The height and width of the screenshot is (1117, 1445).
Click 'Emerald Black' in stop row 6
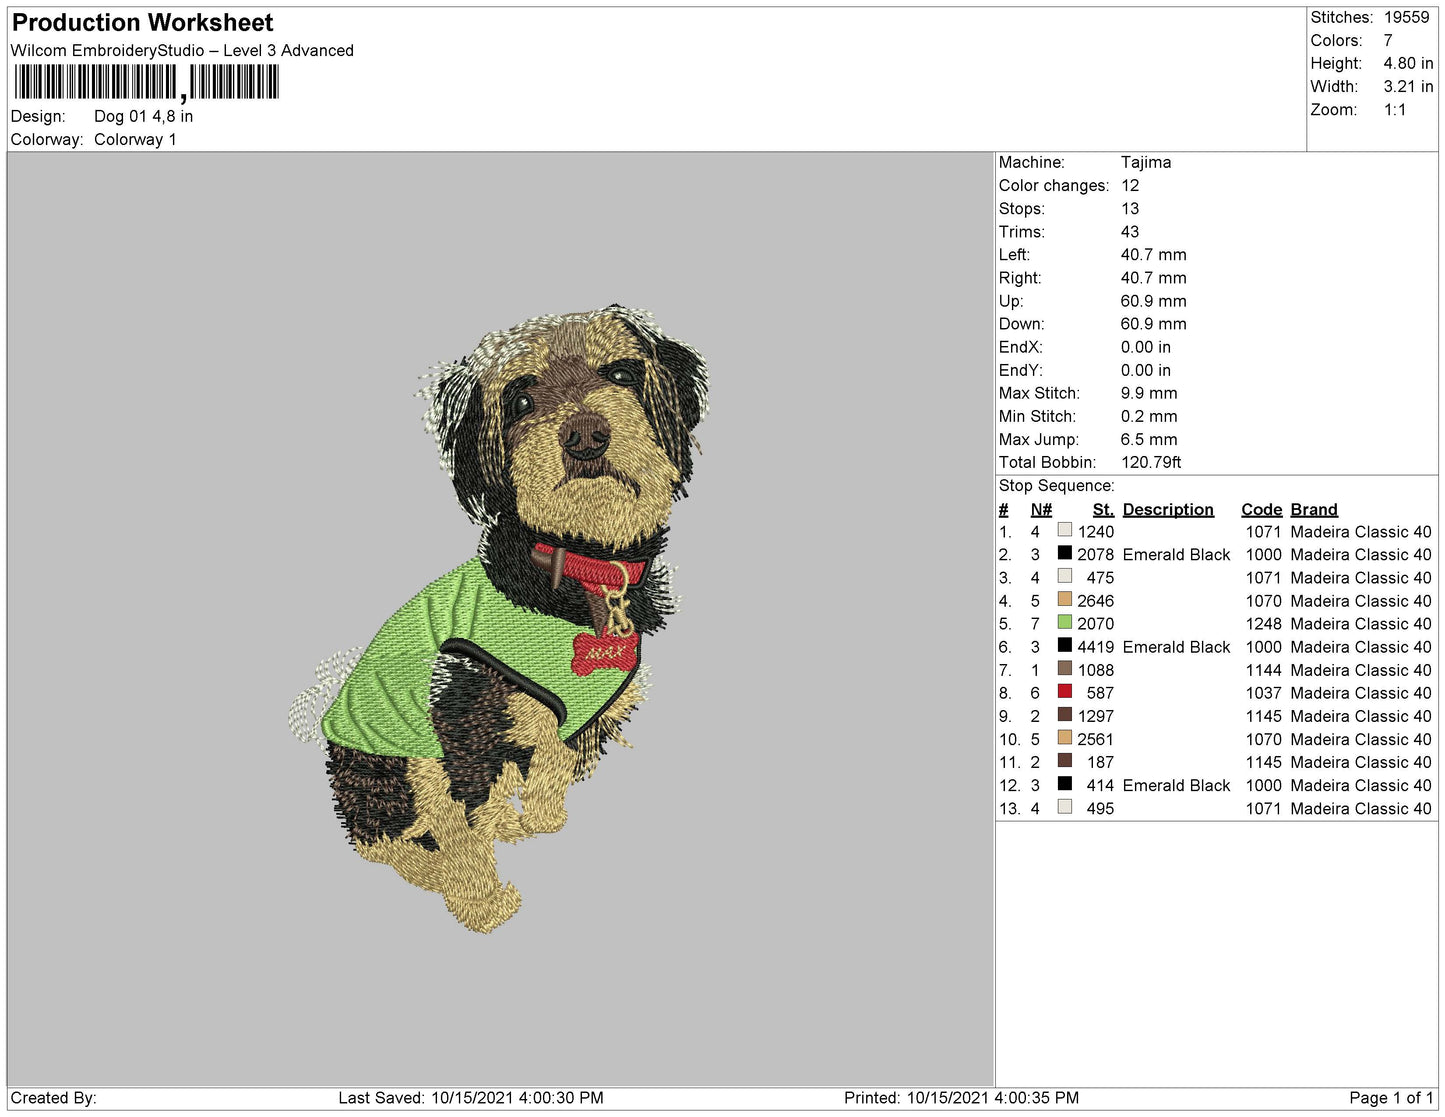pos(1176,647)
